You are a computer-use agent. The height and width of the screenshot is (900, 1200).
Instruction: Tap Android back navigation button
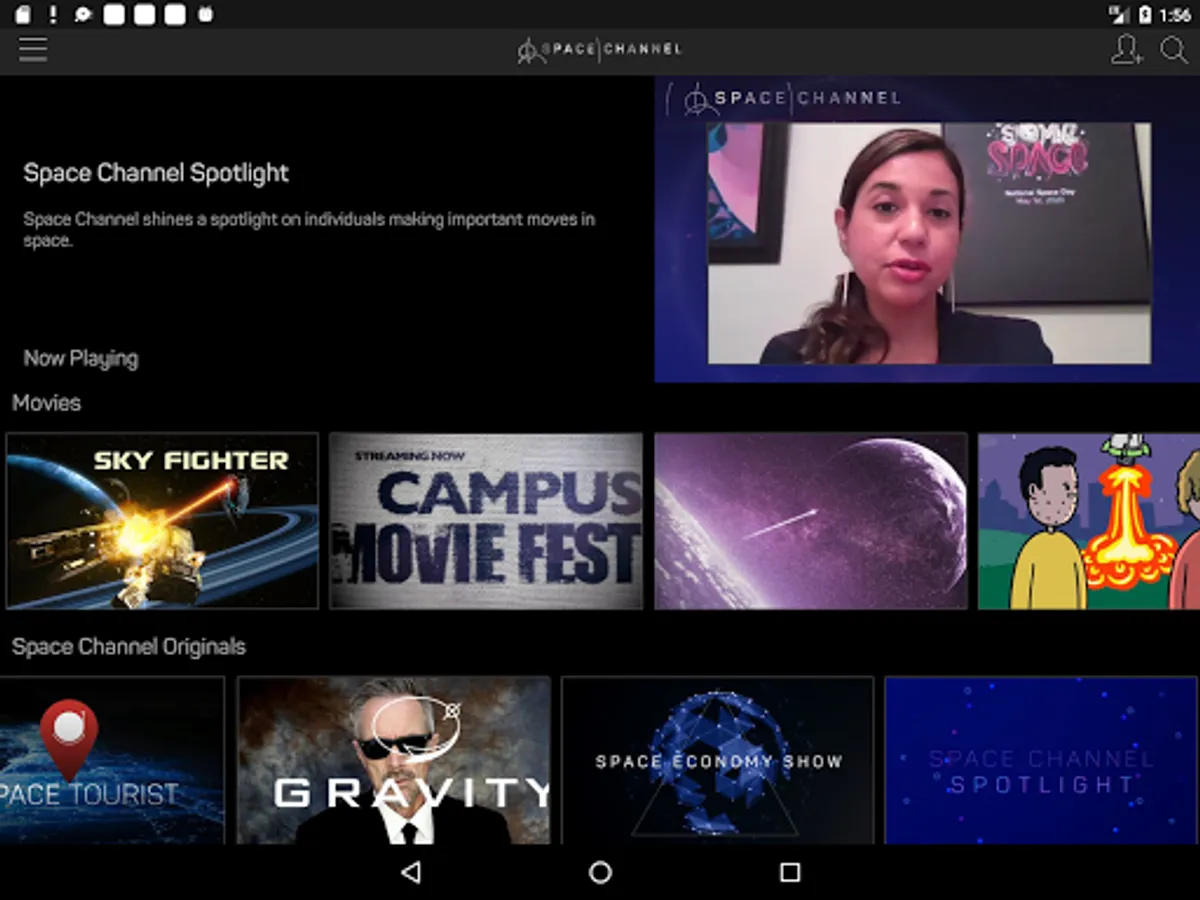pos(410,872)
